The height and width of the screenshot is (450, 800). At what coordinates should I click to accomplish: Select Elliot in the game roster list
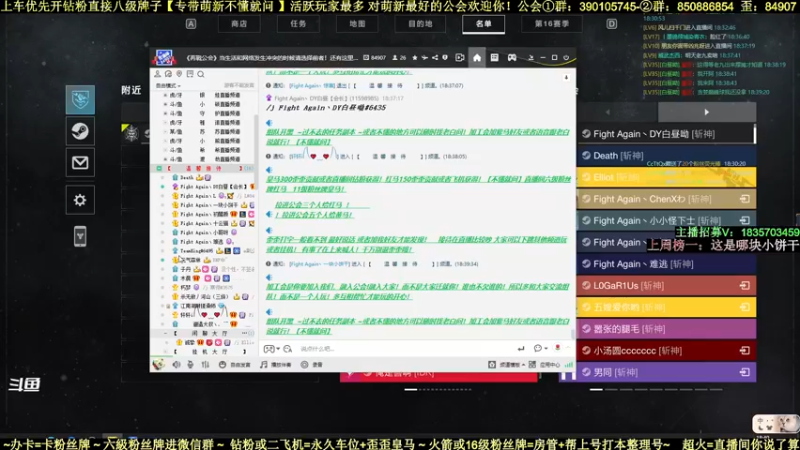pyautogui.click(x=666, y=177)
